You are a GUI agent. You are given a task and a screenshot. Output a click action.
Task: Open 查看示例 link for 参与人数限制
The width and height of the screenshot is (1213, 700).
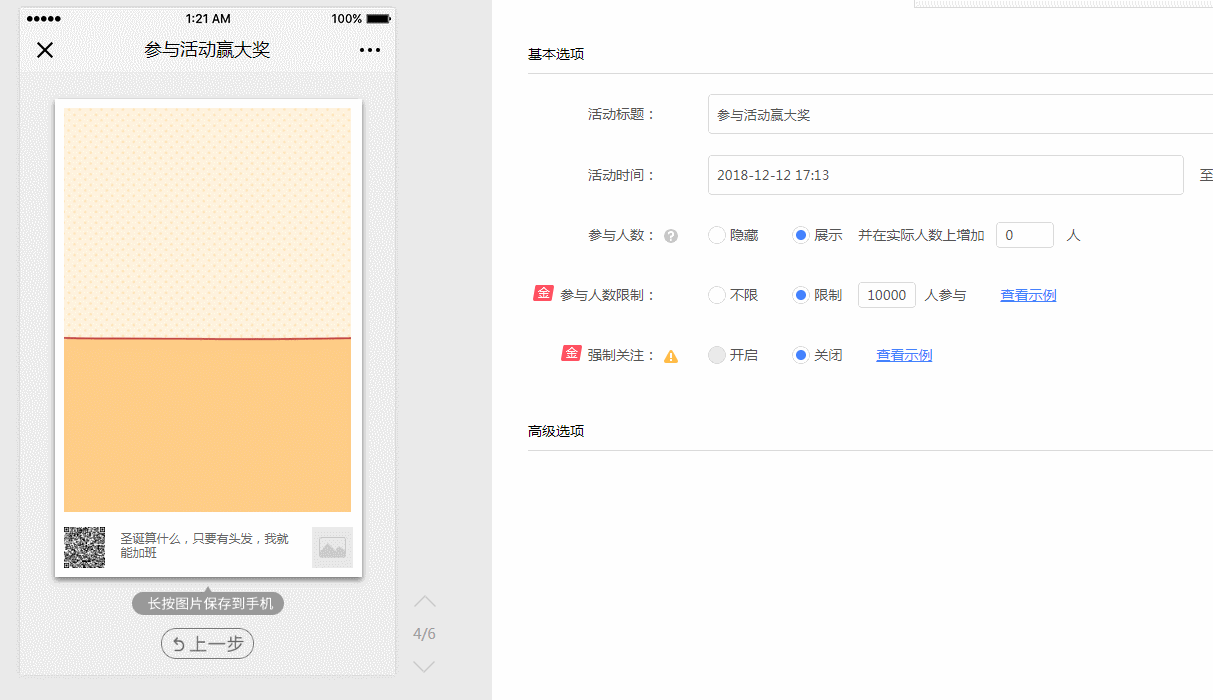click(x=1028, y=295)
